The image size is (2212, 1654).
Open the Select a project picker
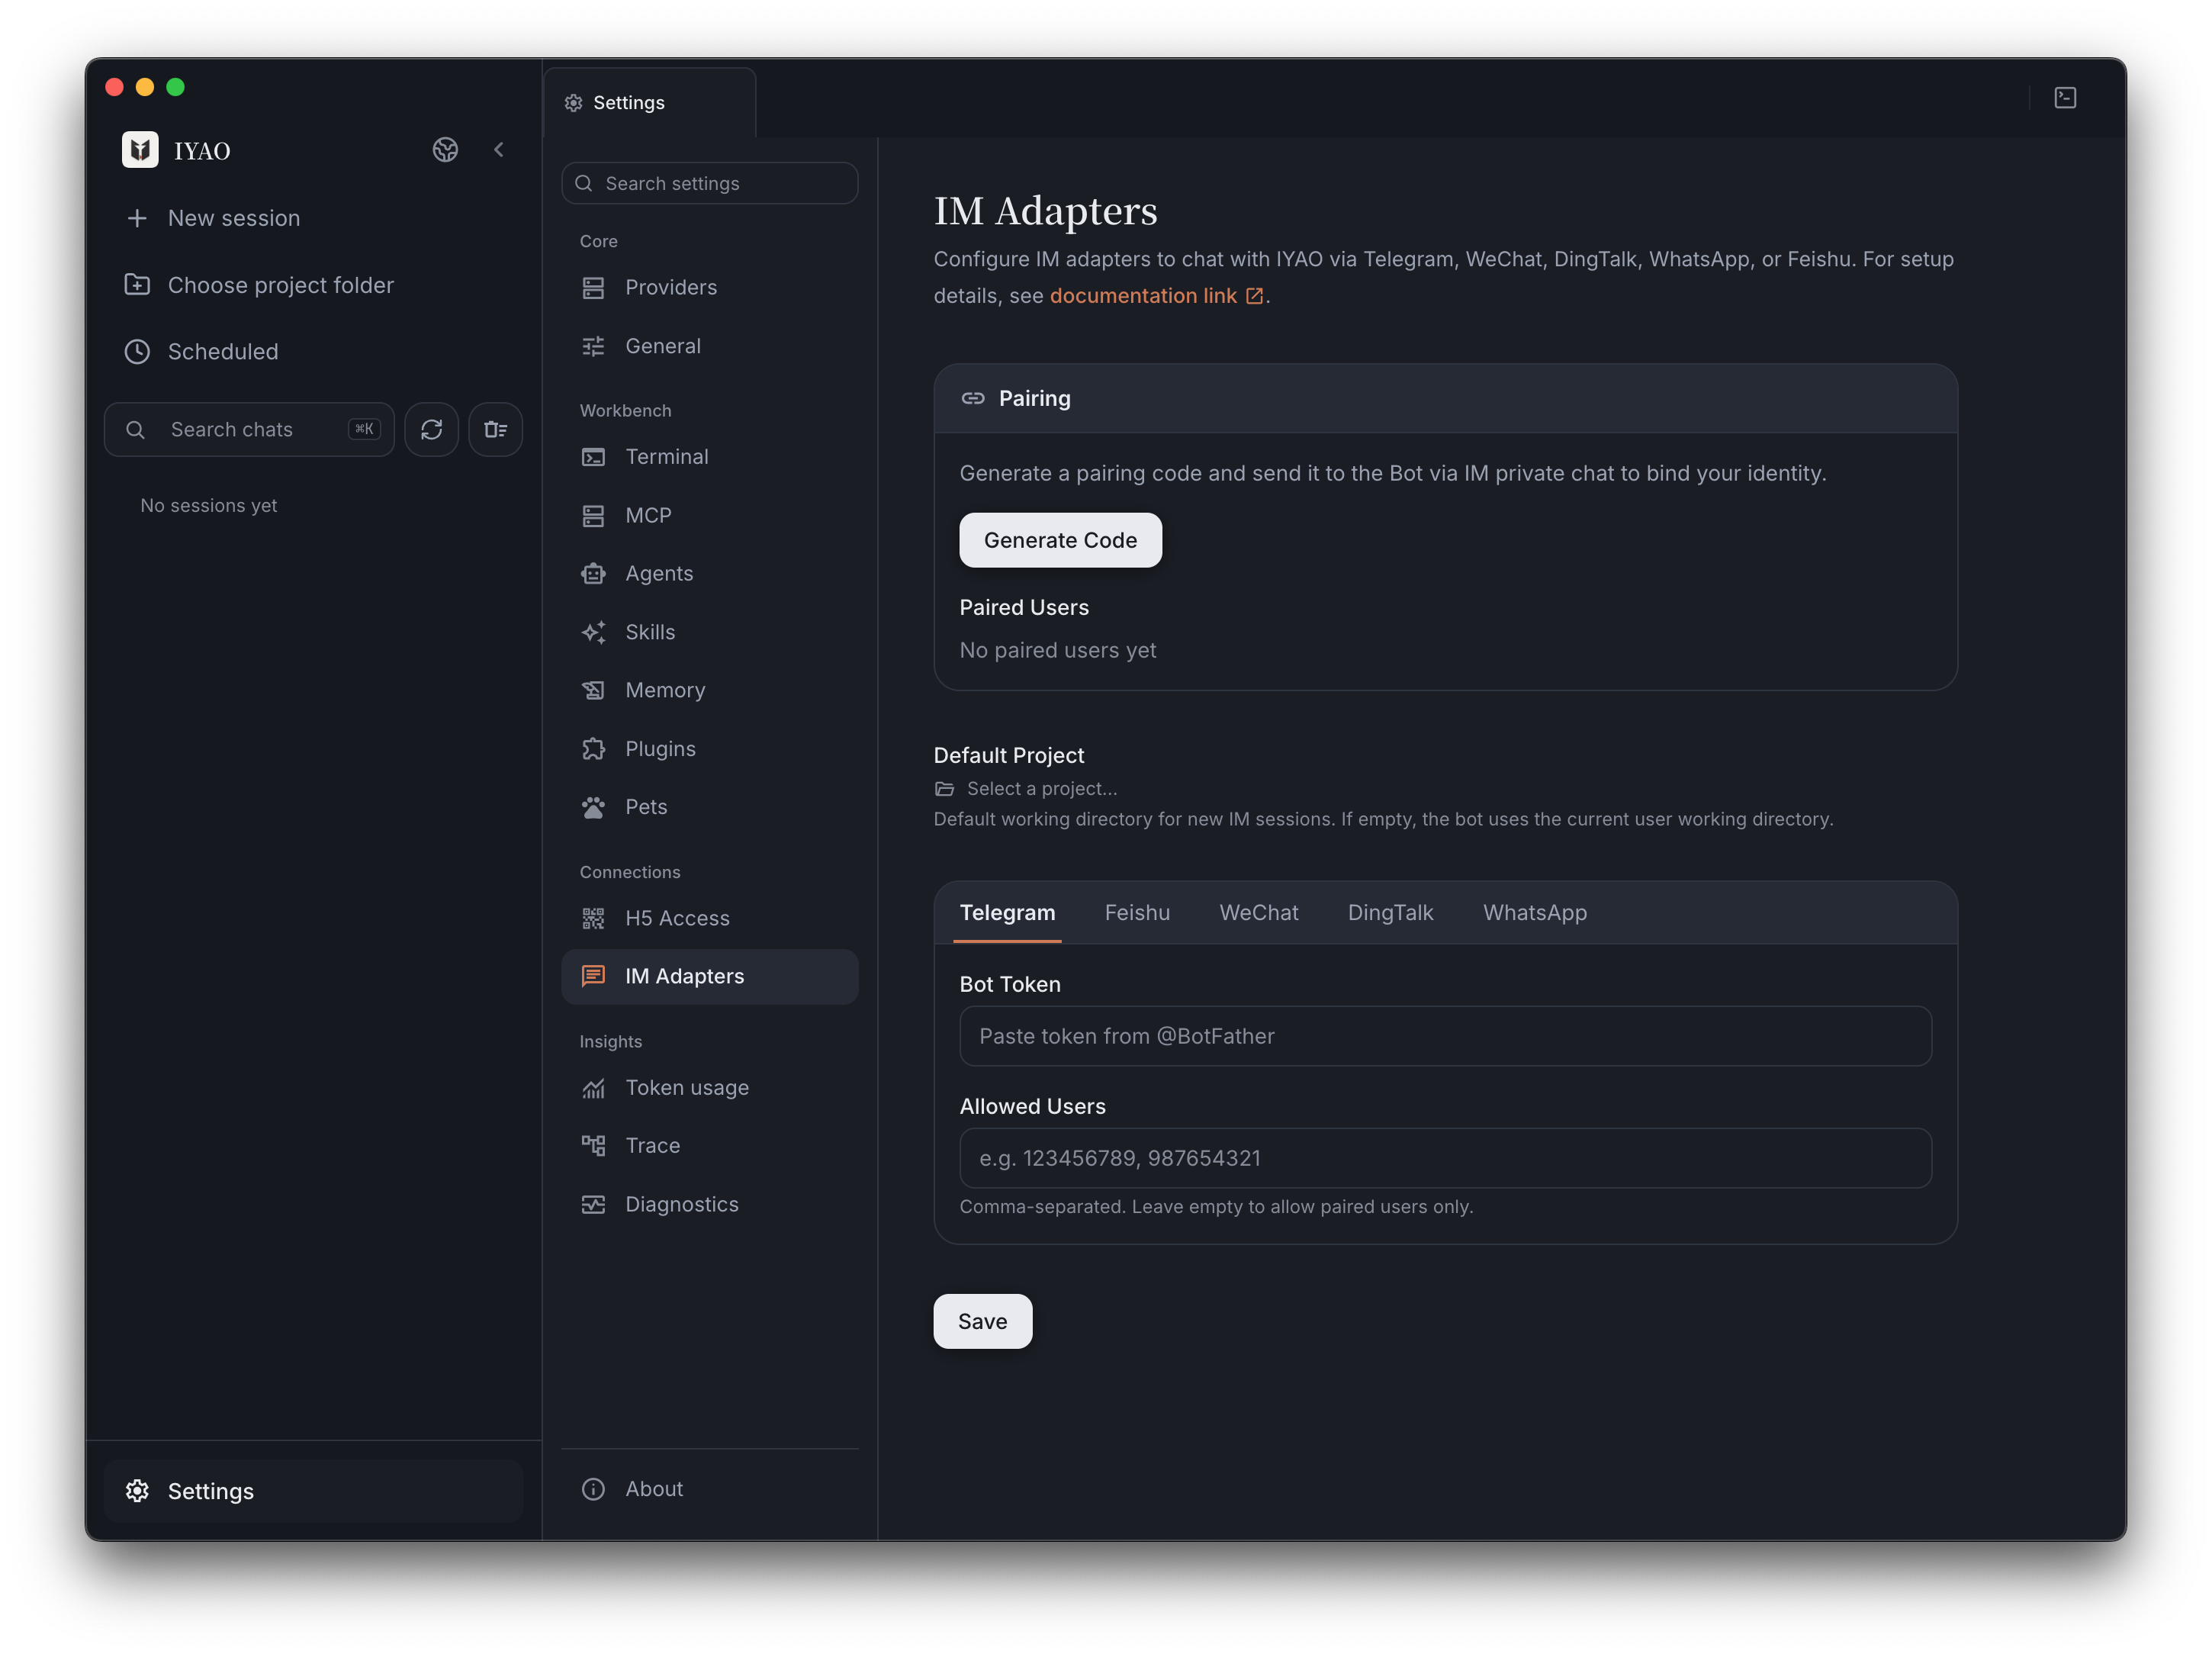(x=1026, y=789)
